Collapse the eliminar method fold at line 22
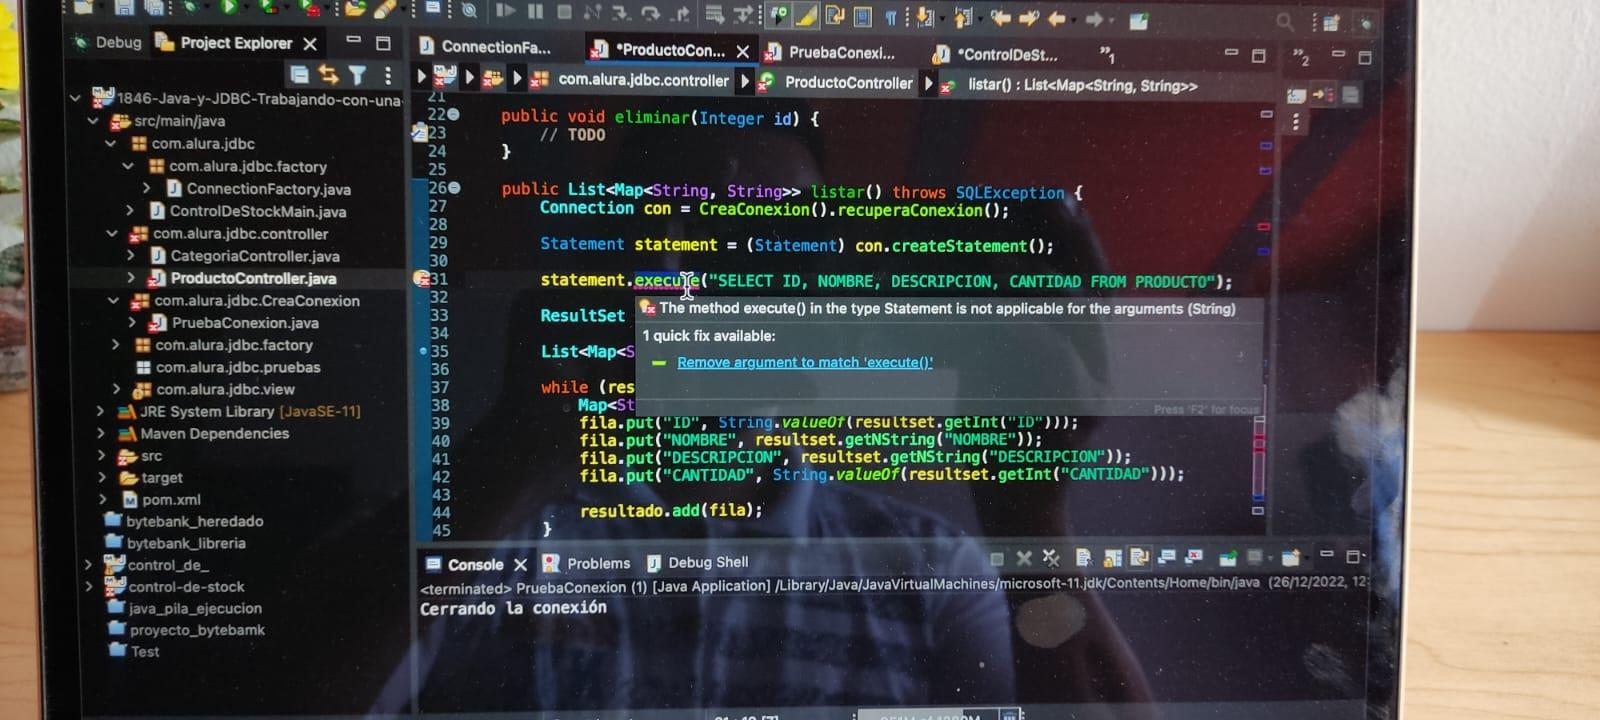Screen dimensions: 1600x720 454,114
